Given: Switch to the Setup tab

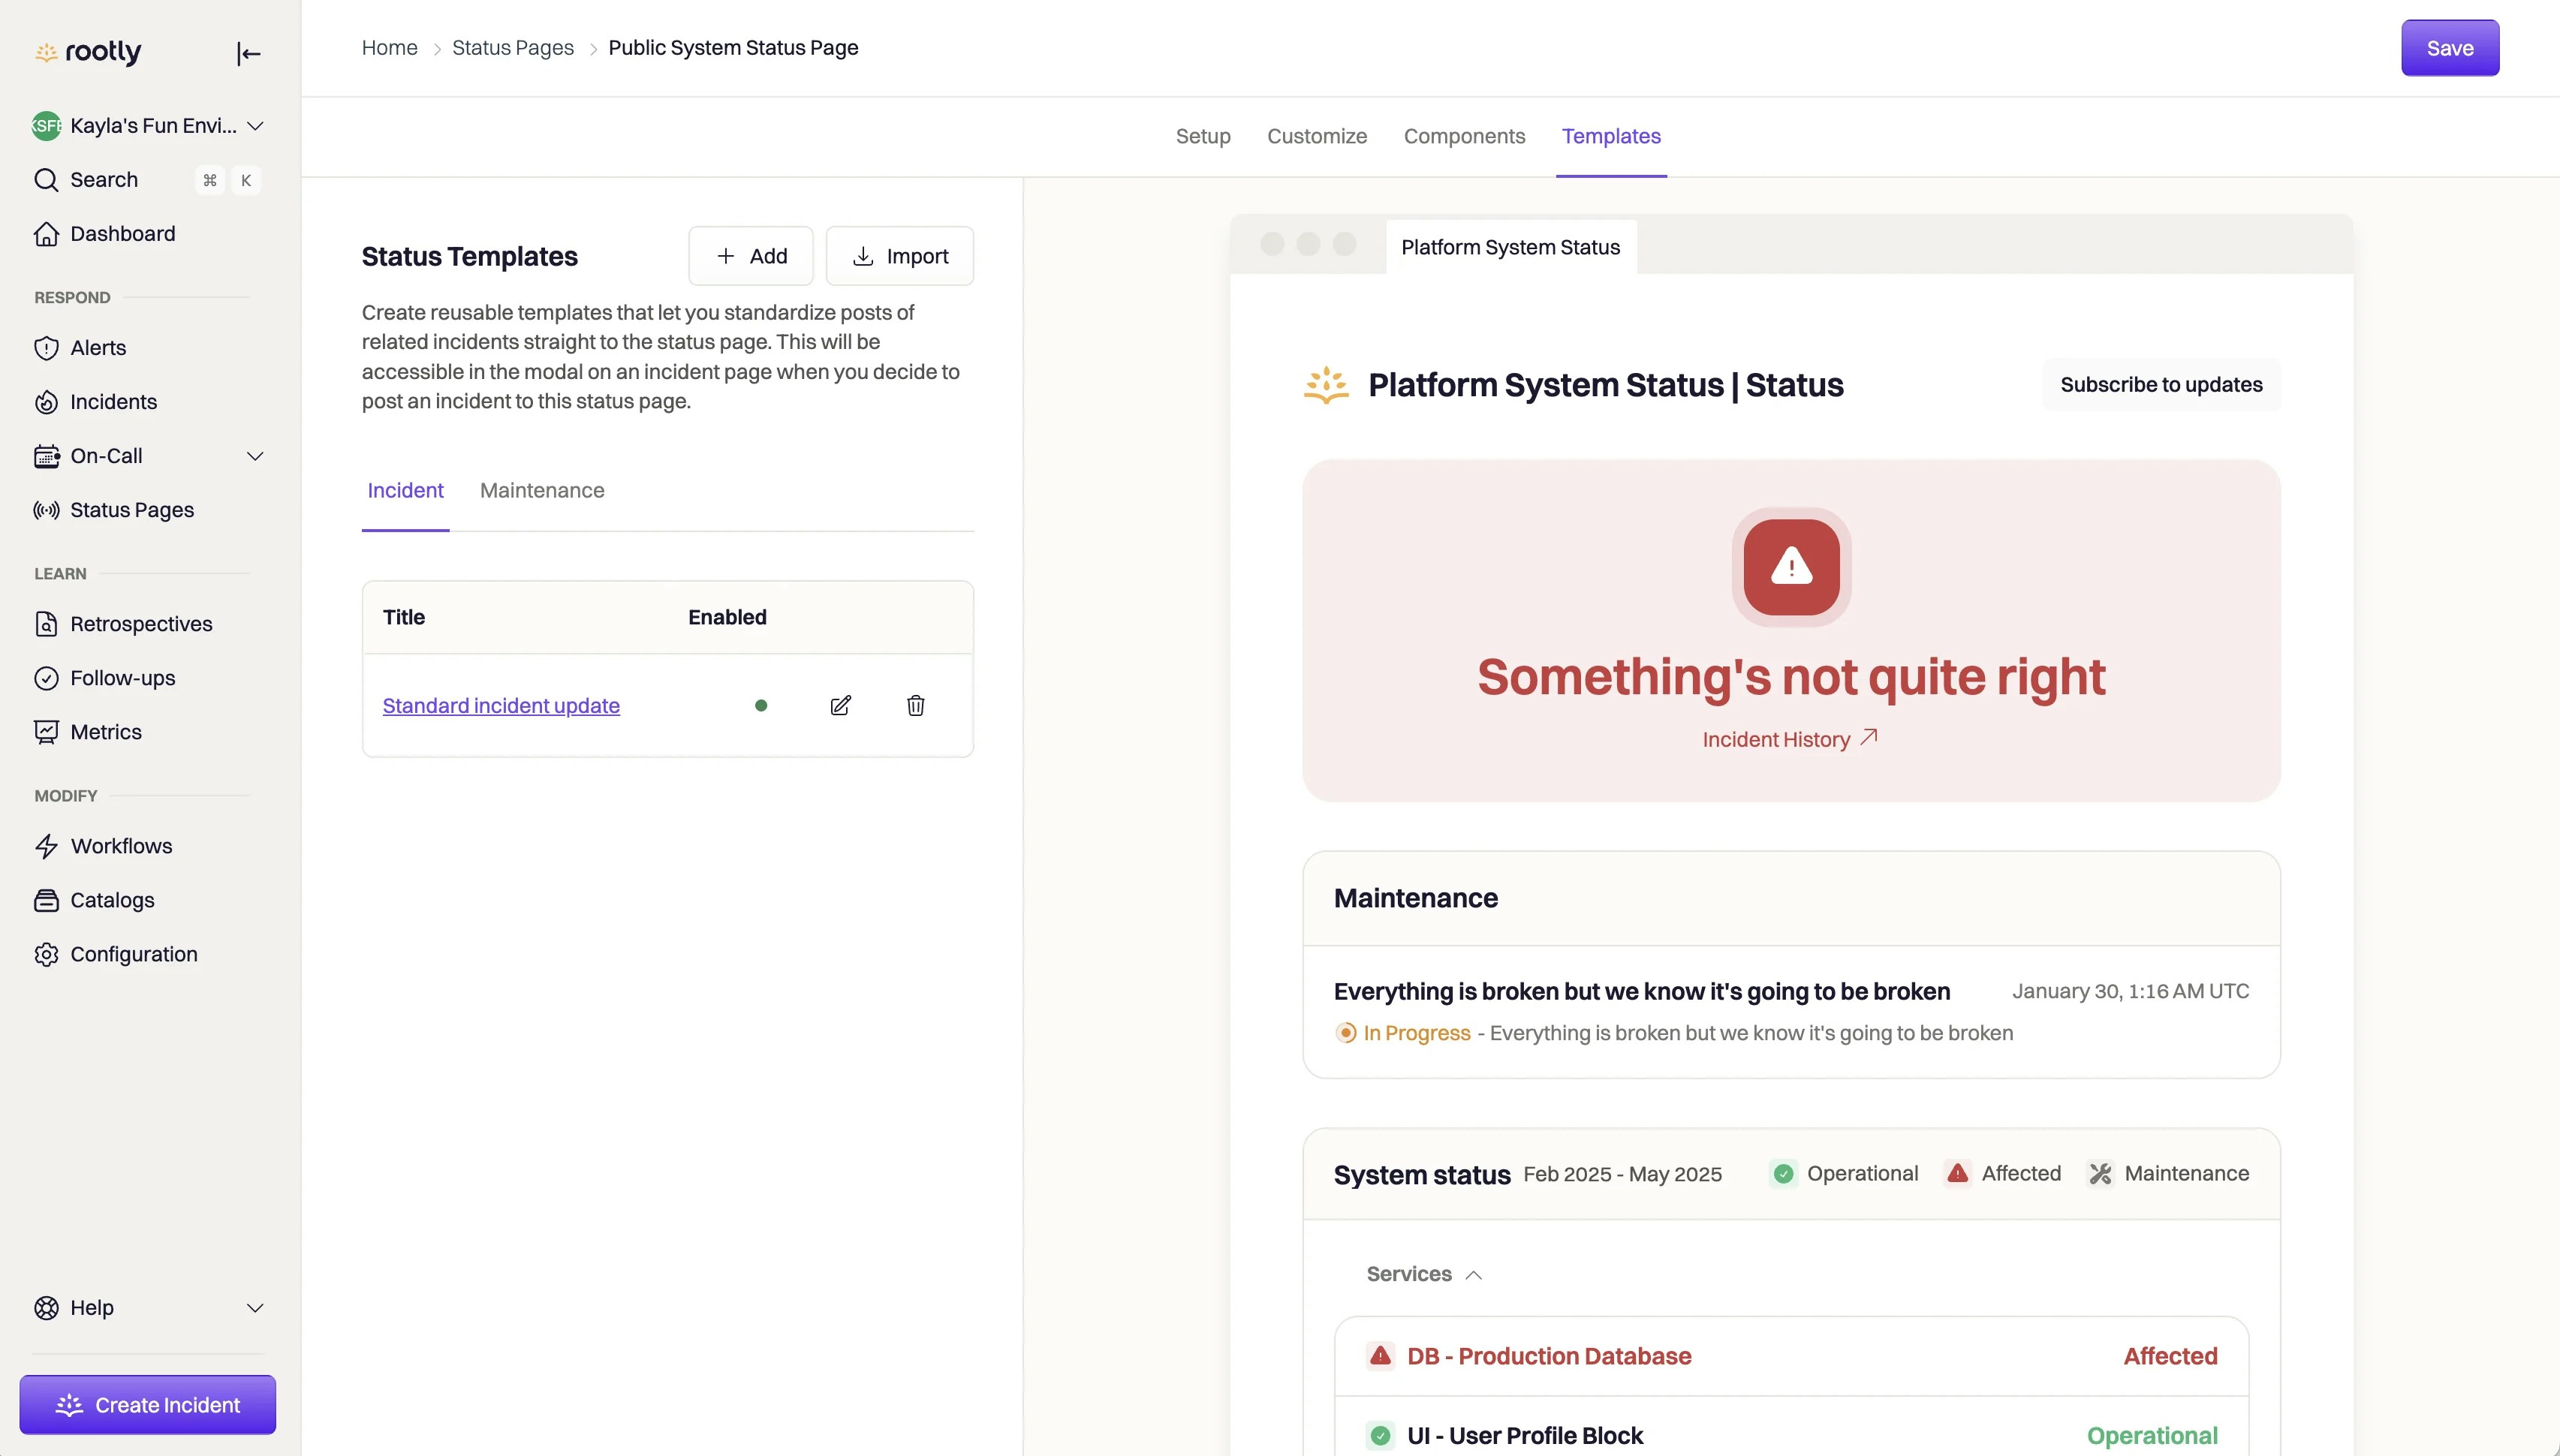Looking at the screenshot, I should [1203, 136].
